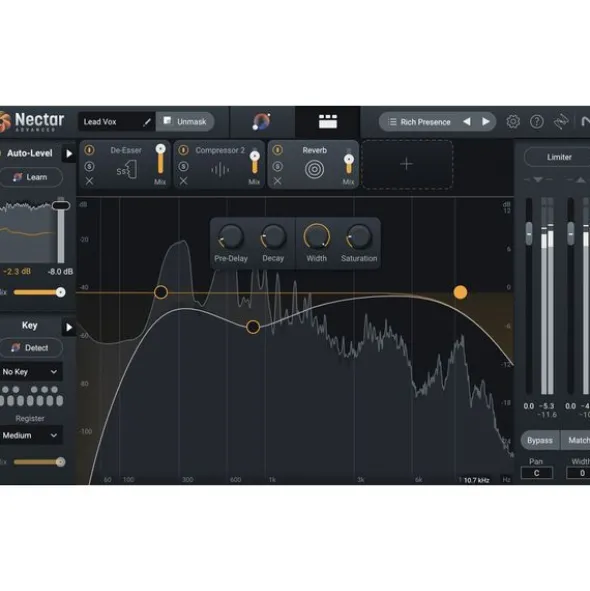The image size is (590, 591).
Task: Click the Pre-Delay knob
Action: pyautogui.click(x=230, y=237)
